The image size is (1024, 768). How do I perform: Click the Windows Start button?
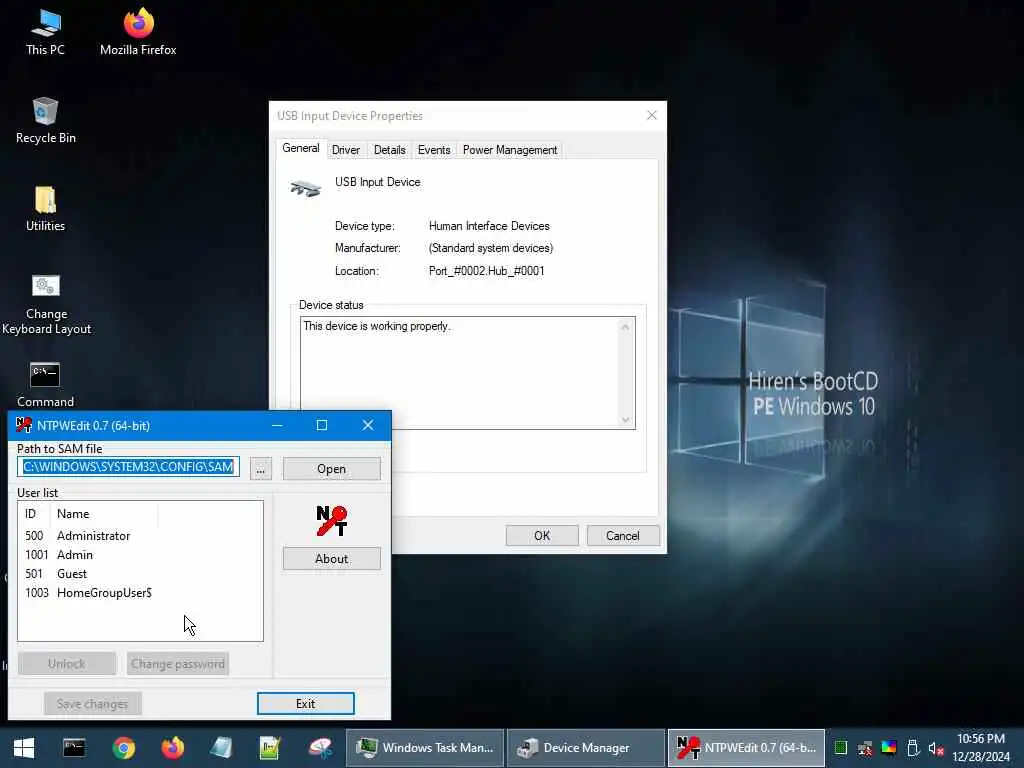24,748
